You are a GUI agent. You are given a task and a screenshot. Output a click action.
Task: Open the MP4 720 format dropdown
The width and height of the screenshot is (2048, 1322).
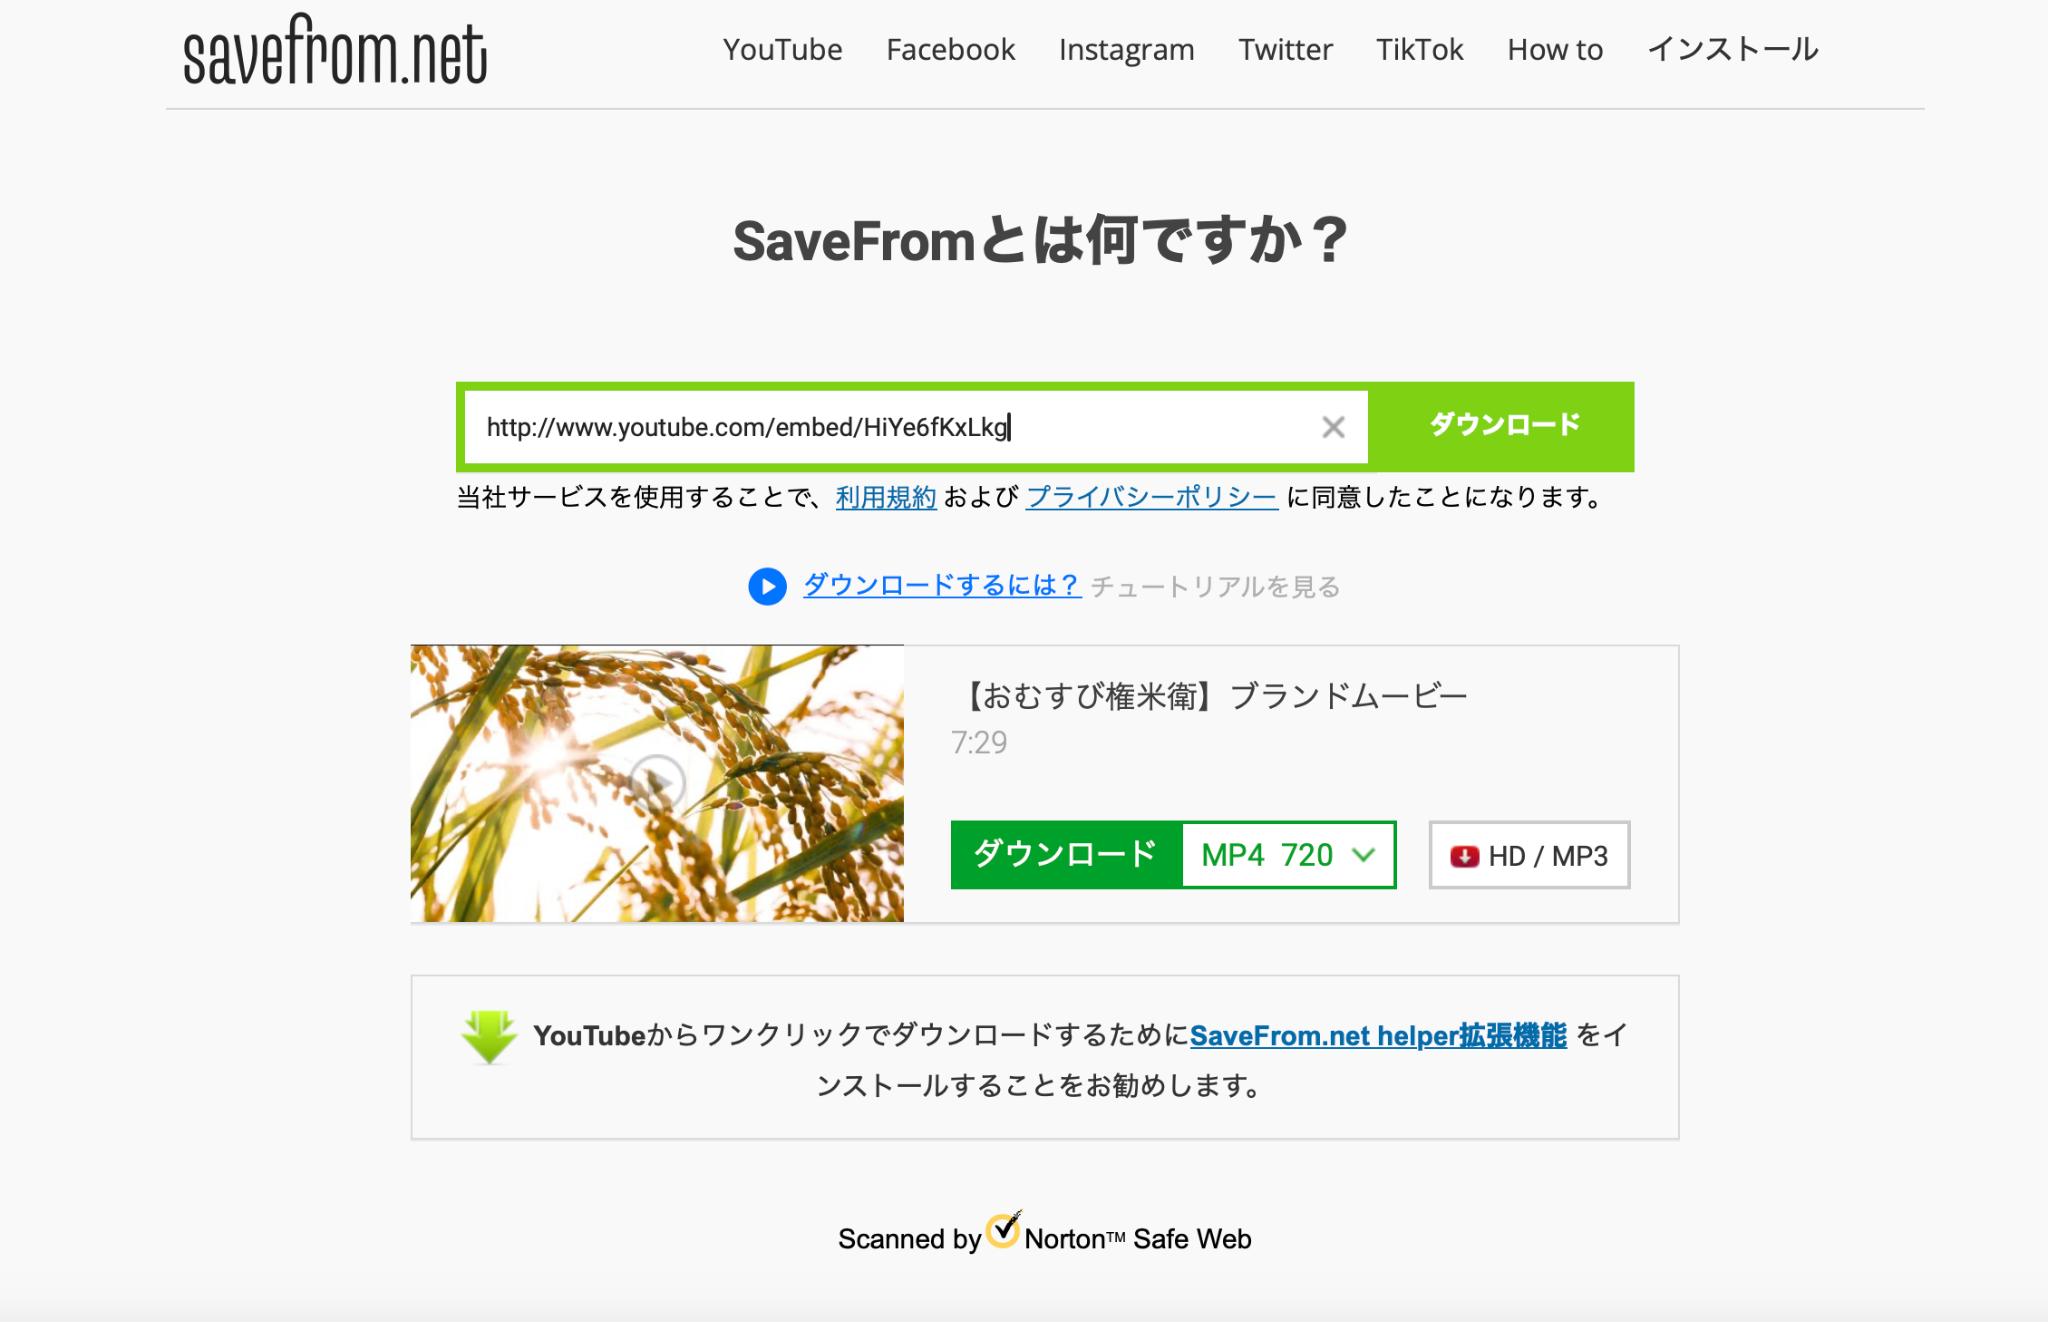1288,855
